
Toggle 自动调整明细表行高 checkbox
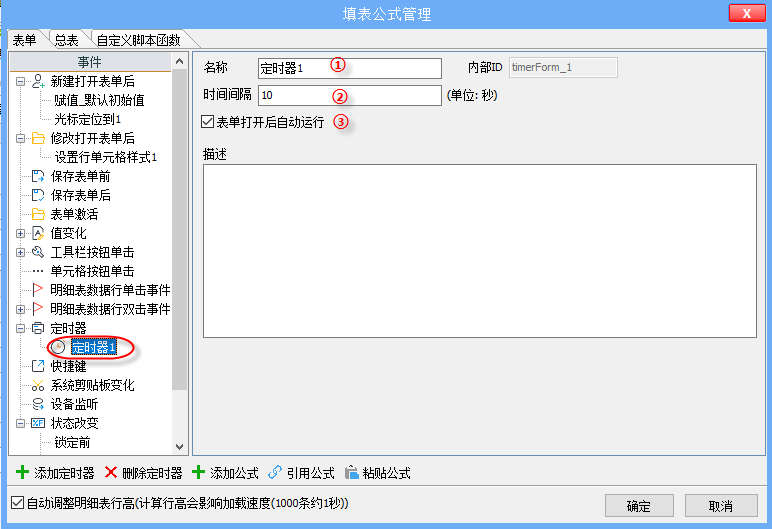(17, 503)
